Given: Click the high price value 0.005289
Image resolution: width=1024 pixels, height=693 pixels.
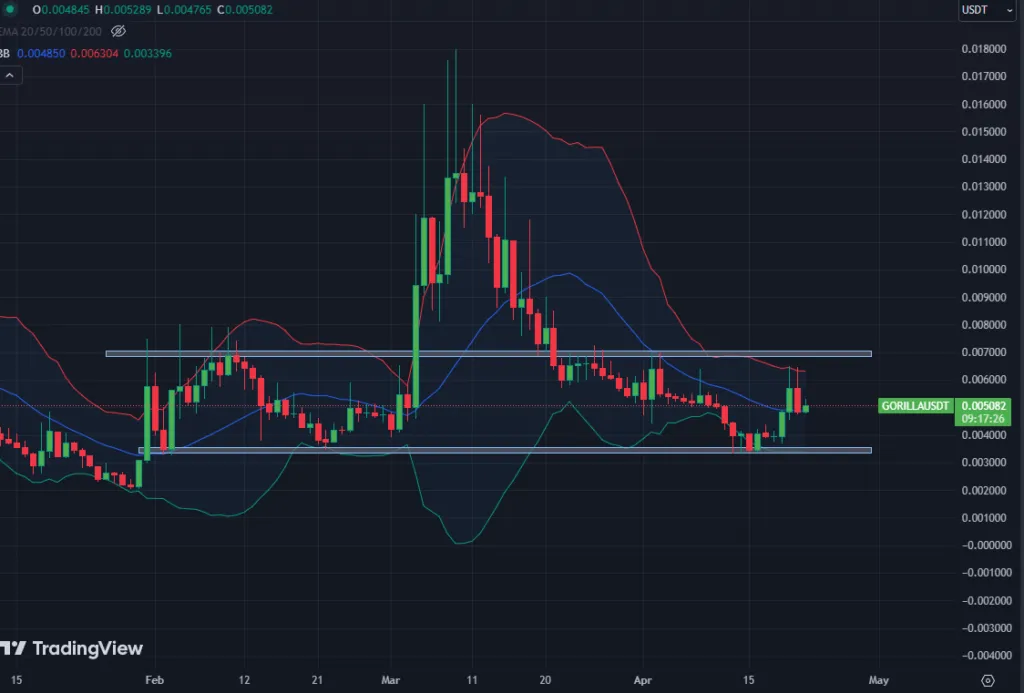Looking at the screenshot, I should 128,10.
